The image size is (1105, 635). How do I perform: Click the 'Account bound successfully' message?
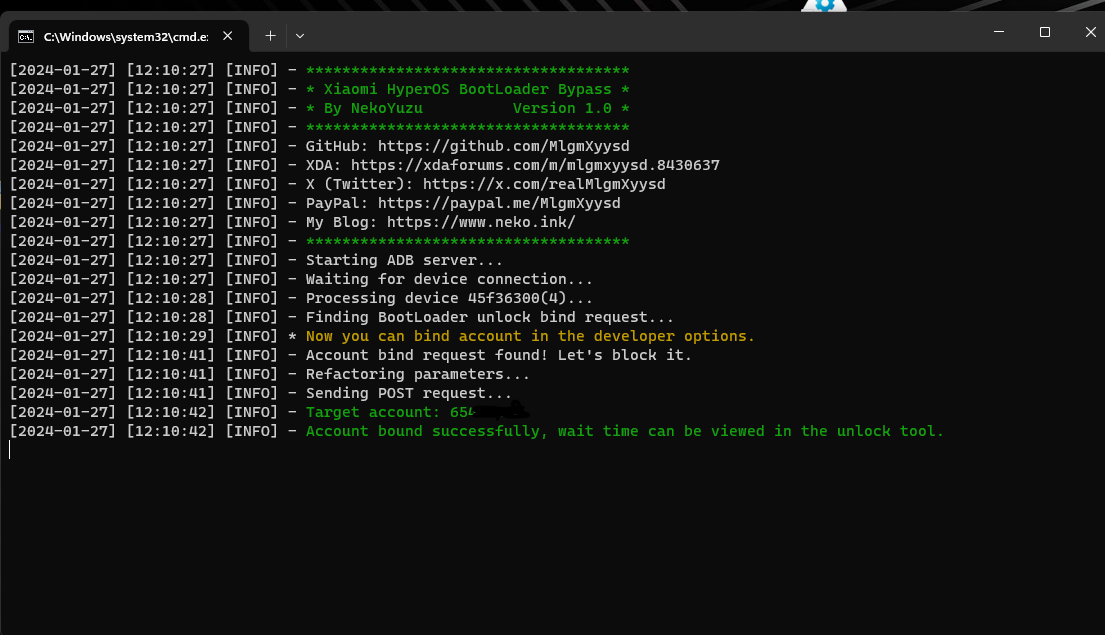[625, 432]
